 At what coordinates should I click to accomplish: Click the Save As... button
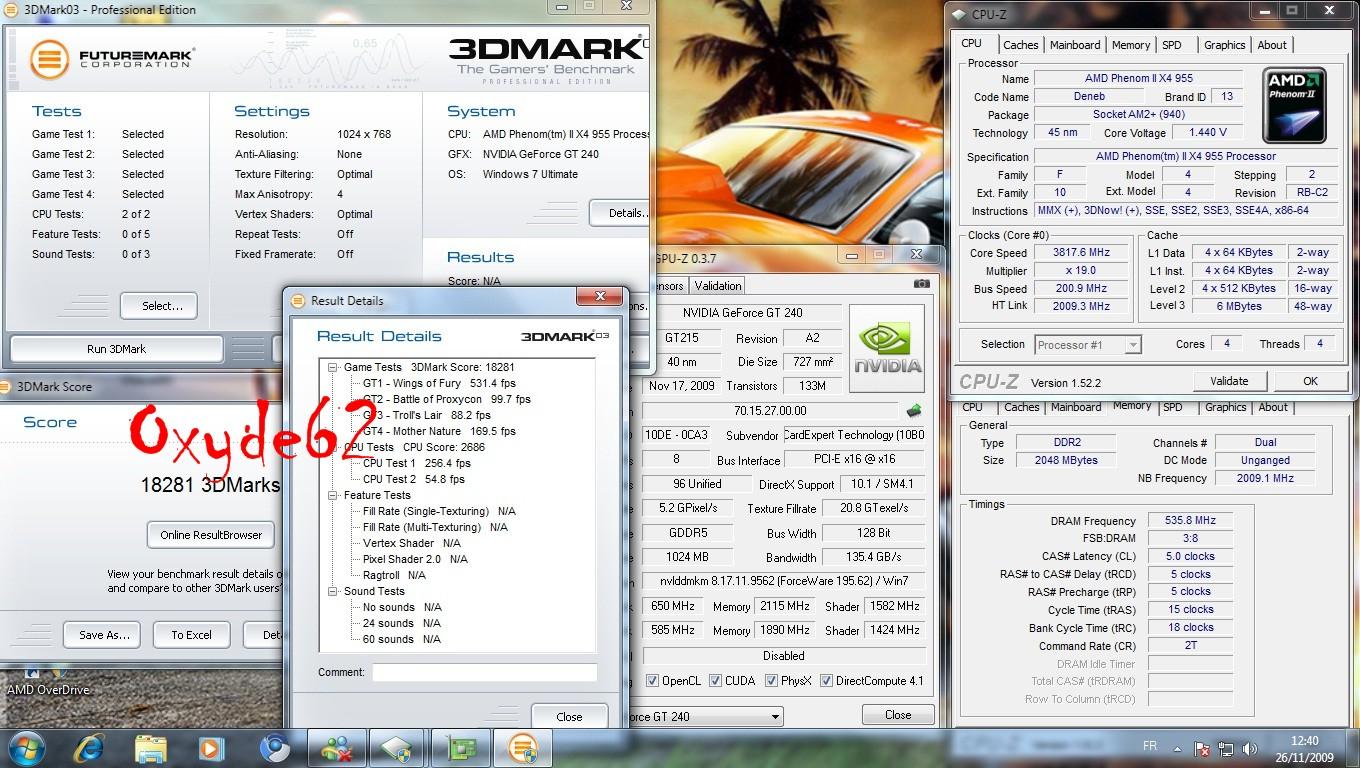[104, 635]
